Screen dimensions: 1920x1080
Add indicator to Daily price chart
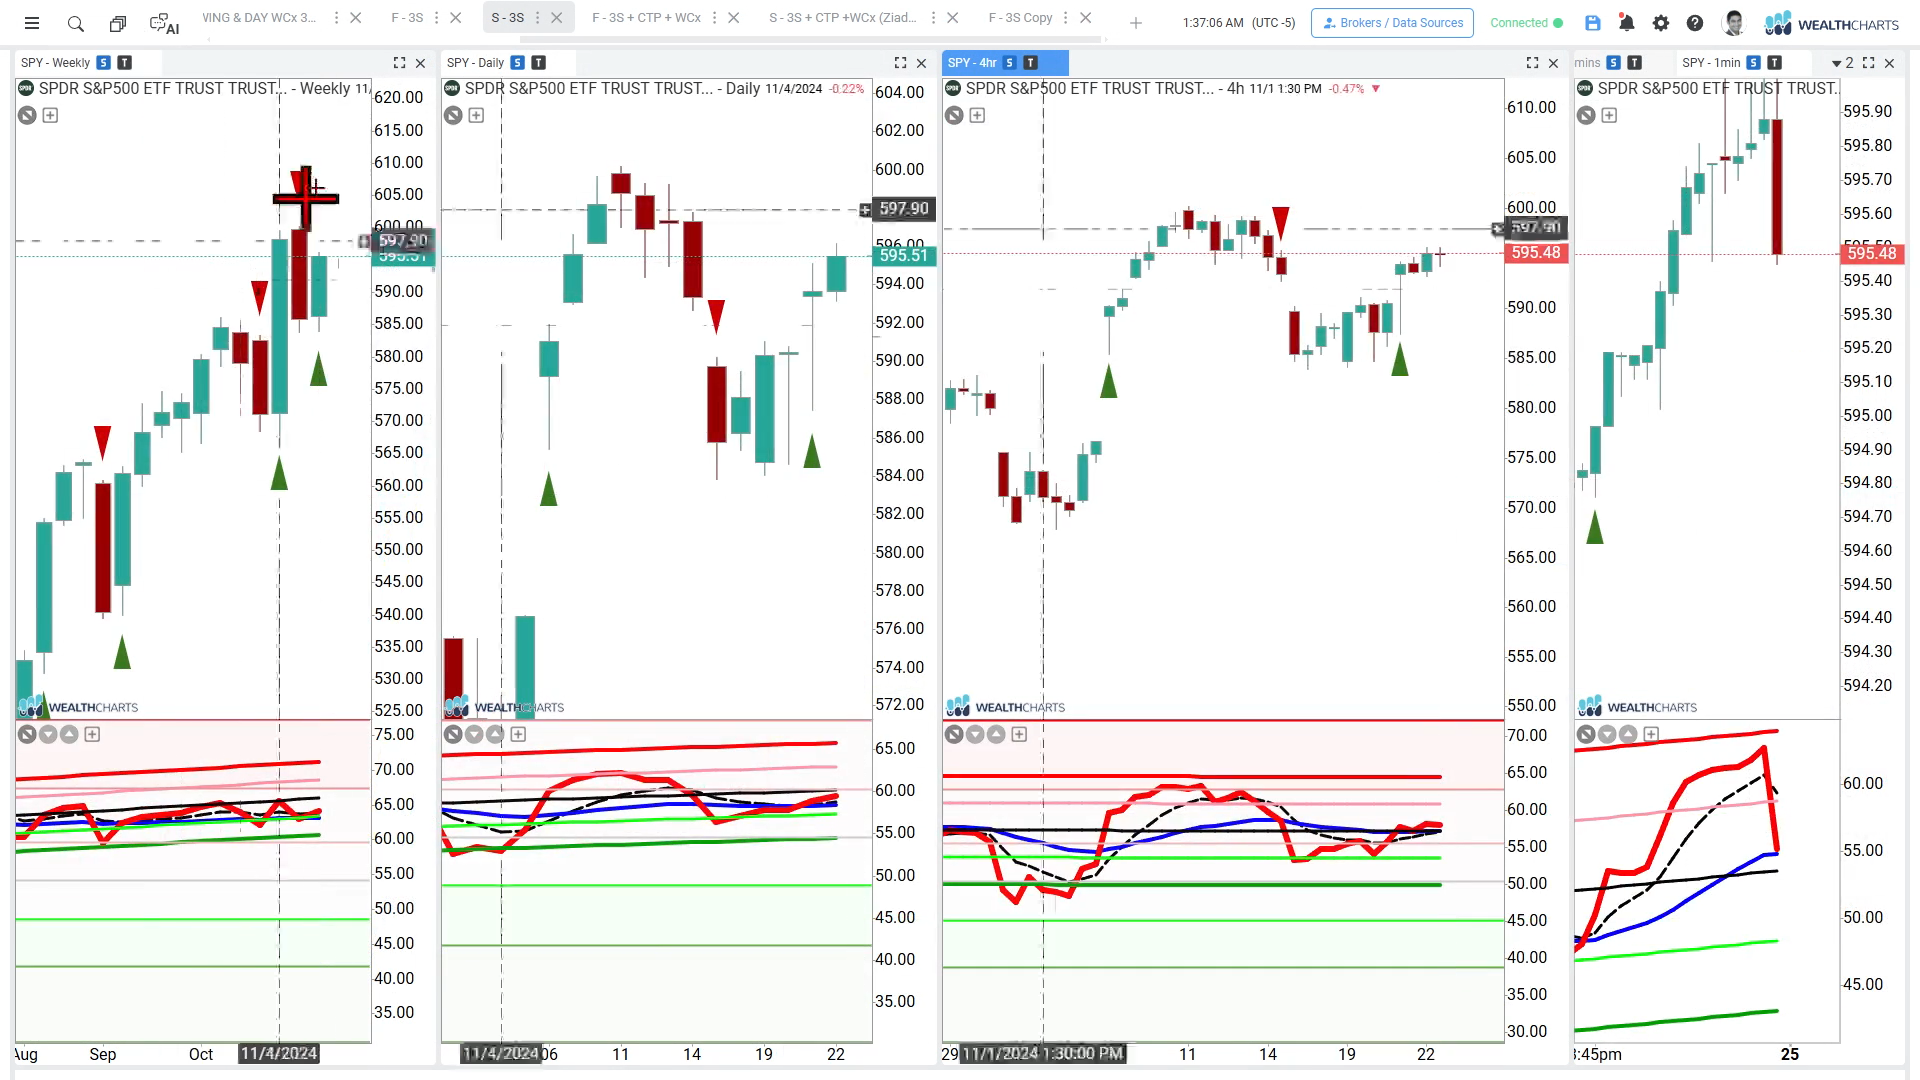pyautogui.click(x=476, y=116)
